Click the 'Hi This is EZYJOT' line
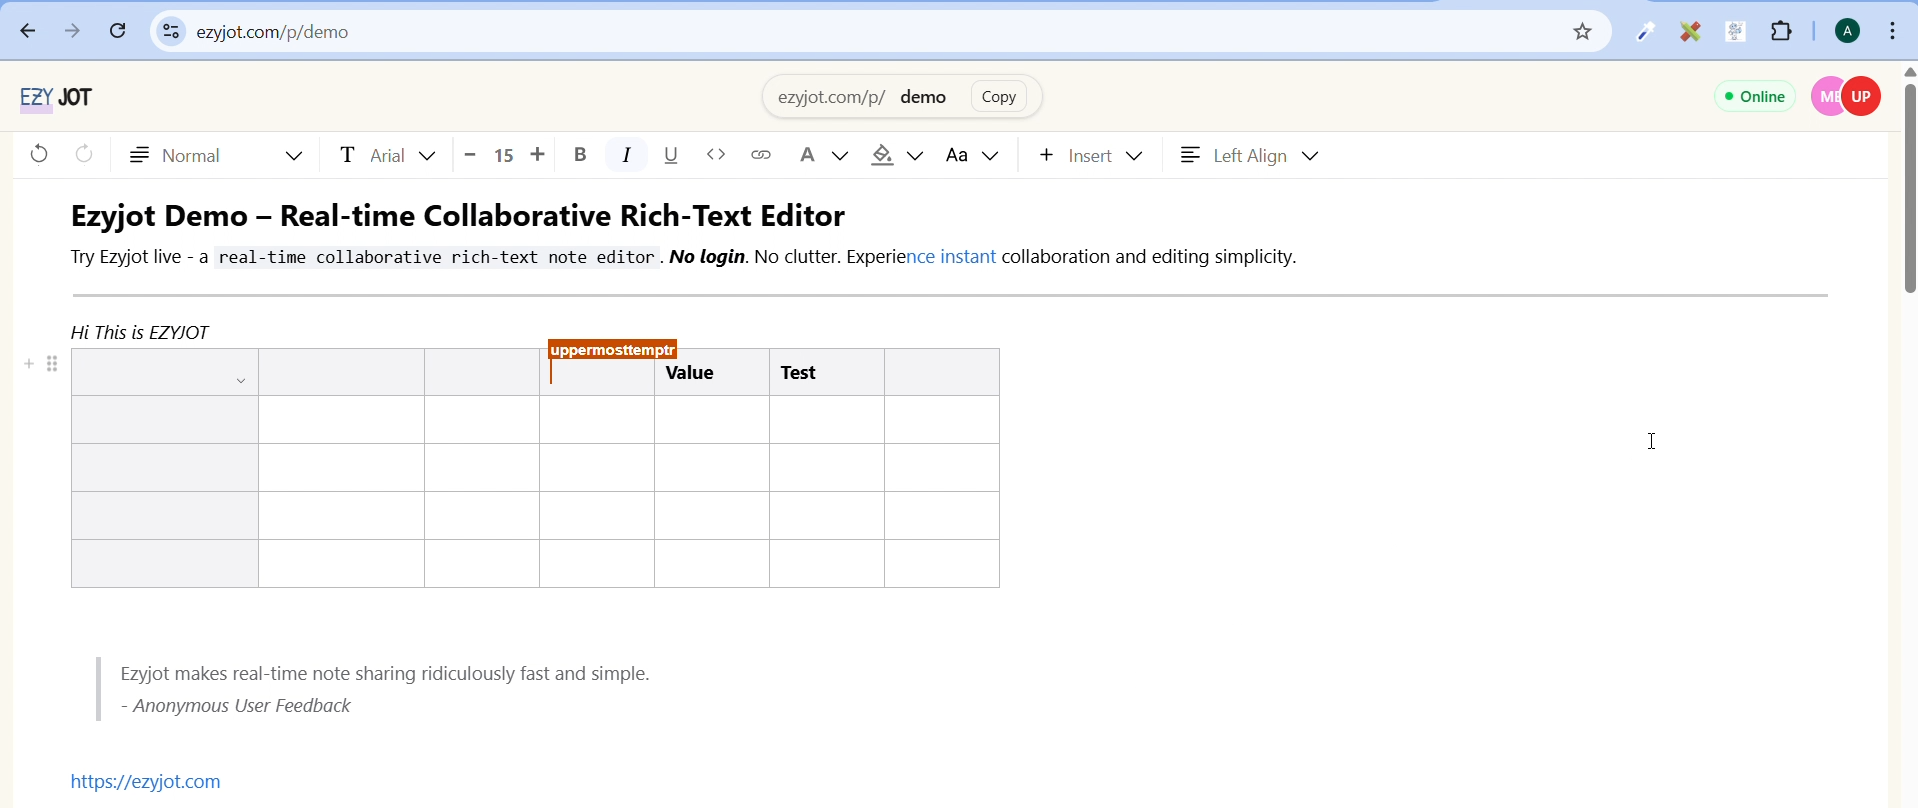This screenshot has height=808, width=1918. (x=140, y=332)
